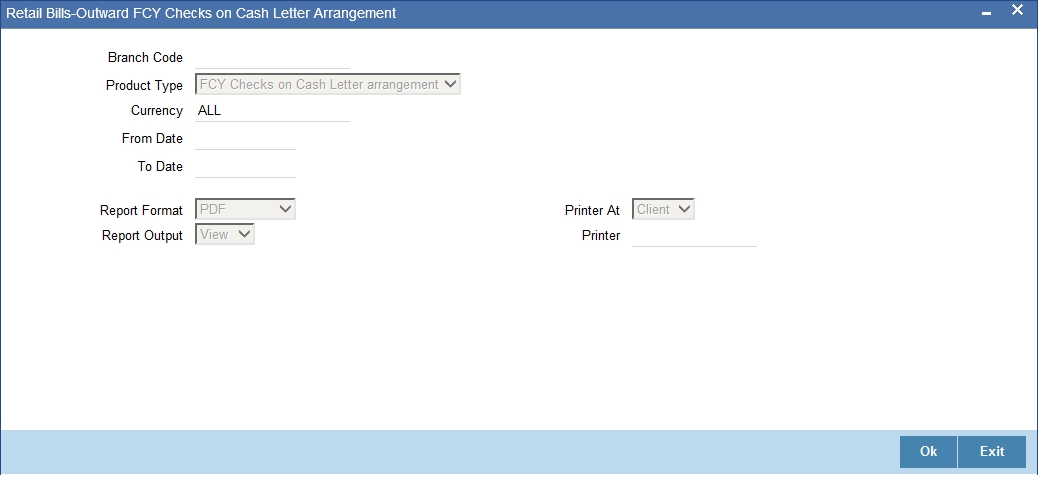The height and width of the screenshot is (483, 1038).
Task: Click the Retail Bills-Outward FCY Checks title text
Action: [x=201, y=13]
